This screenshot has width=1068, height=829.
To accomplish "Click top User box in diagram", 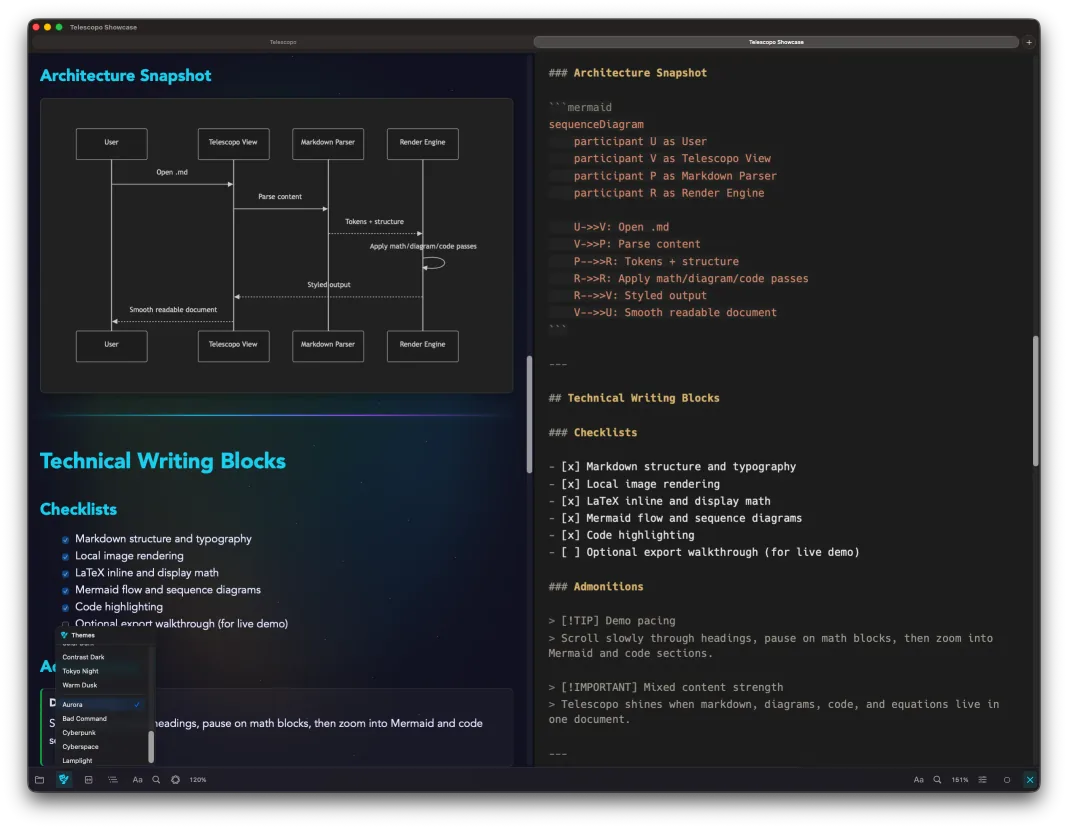I will coord(112,144).
